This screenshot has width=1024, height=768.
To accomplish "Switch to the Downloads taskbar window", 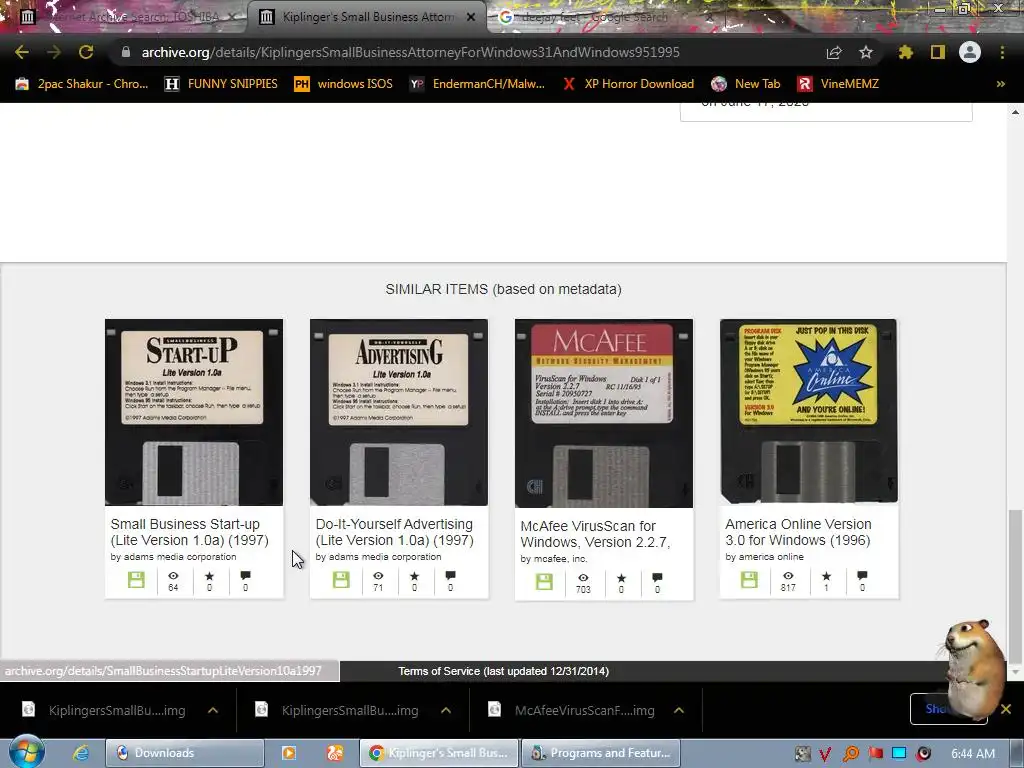I will (185, 753).
